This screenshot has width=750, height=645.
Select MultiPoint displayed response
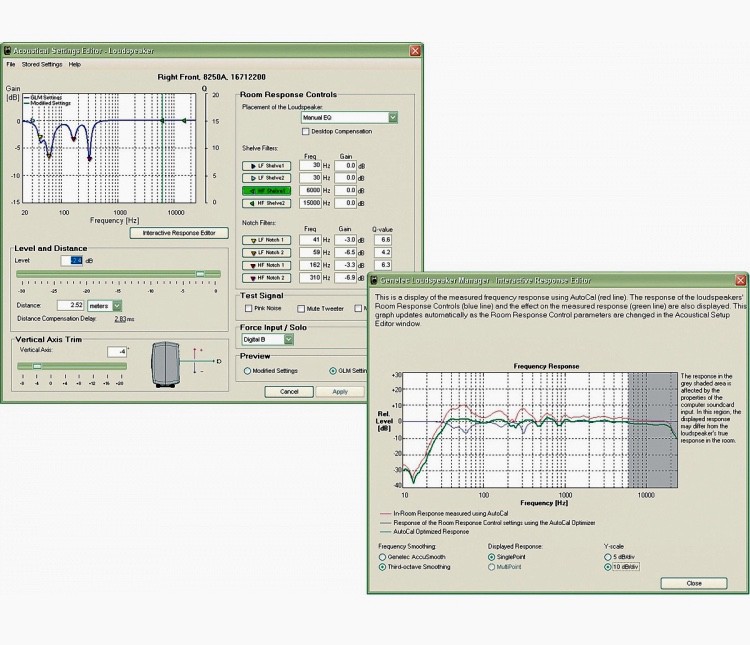coord(491,567)
